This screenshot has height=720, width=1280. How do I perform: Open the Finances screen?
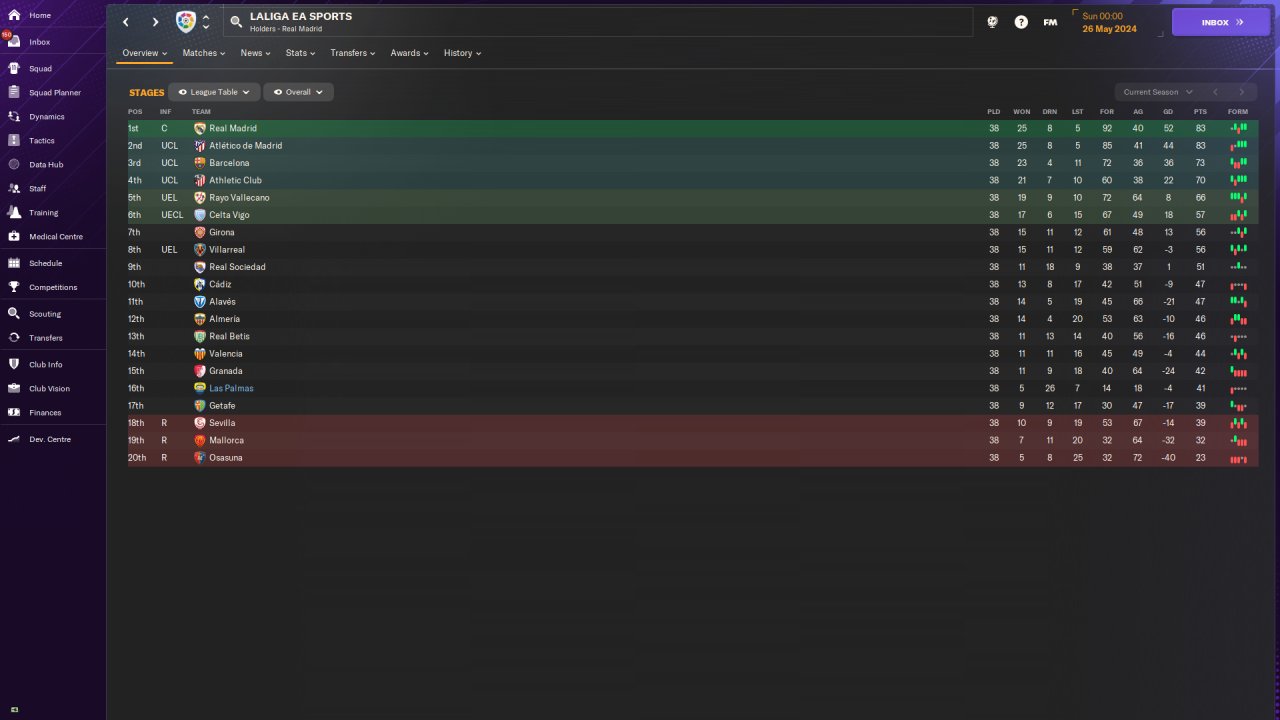[45, 413]
